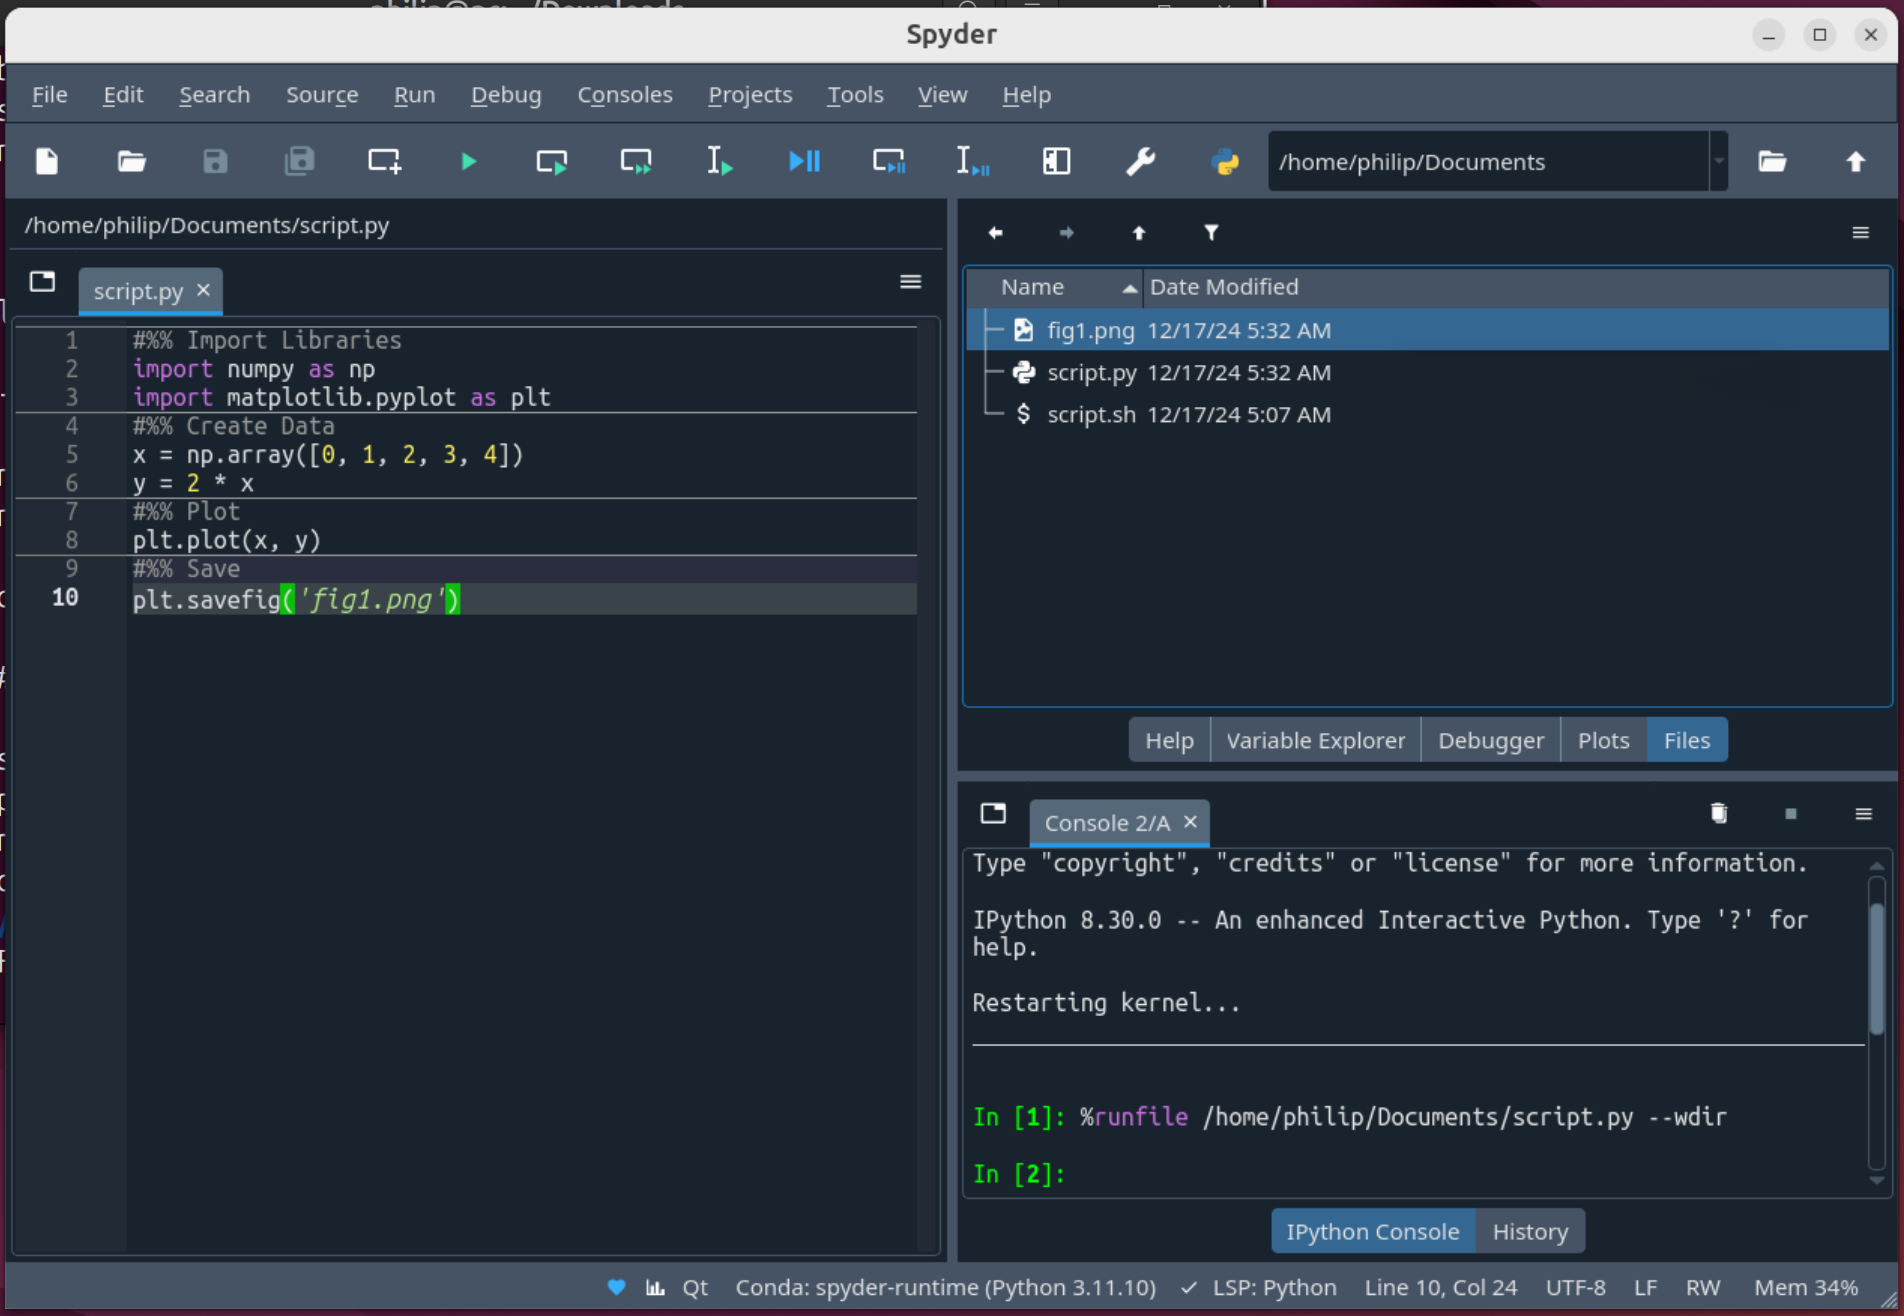The image size is (1904, 1316).
Task: Run current cell toolbar icon
Action: coord(552,161)
